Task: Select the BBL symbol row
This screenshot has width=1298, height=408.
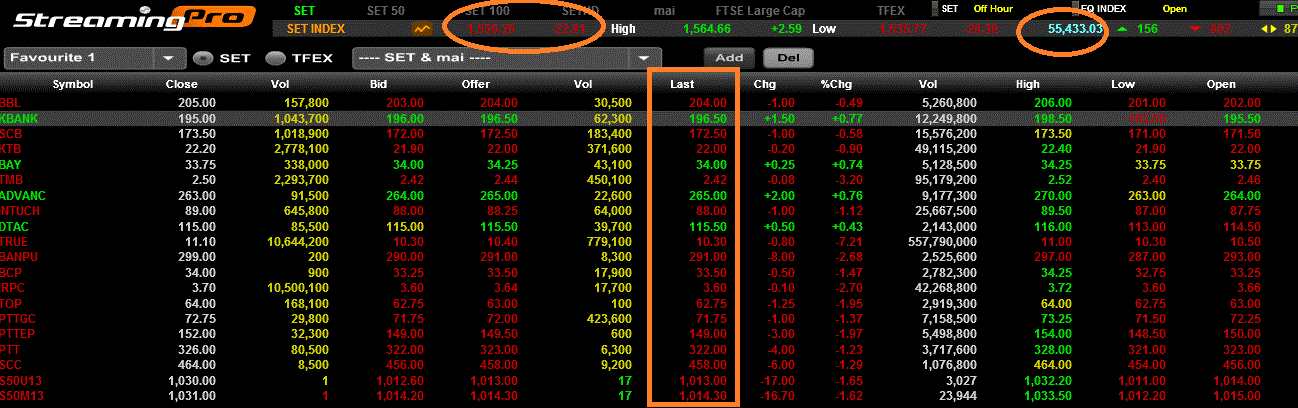Action: click(649, 103)
